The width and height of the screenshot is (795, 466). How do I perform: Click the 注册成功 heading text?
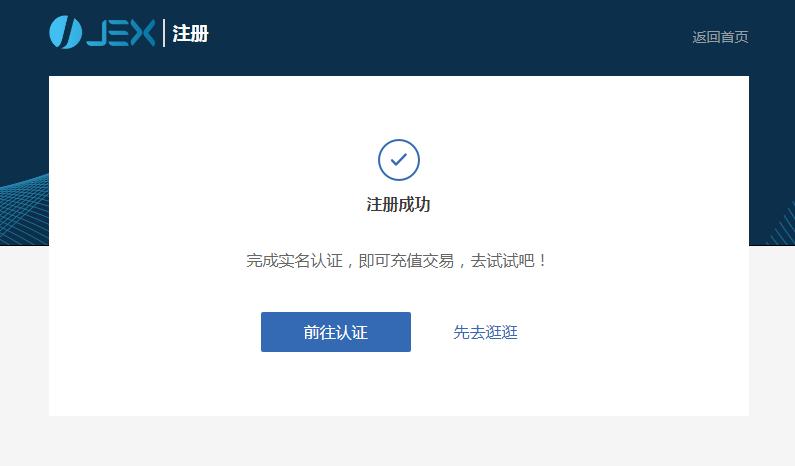[399, 205]
